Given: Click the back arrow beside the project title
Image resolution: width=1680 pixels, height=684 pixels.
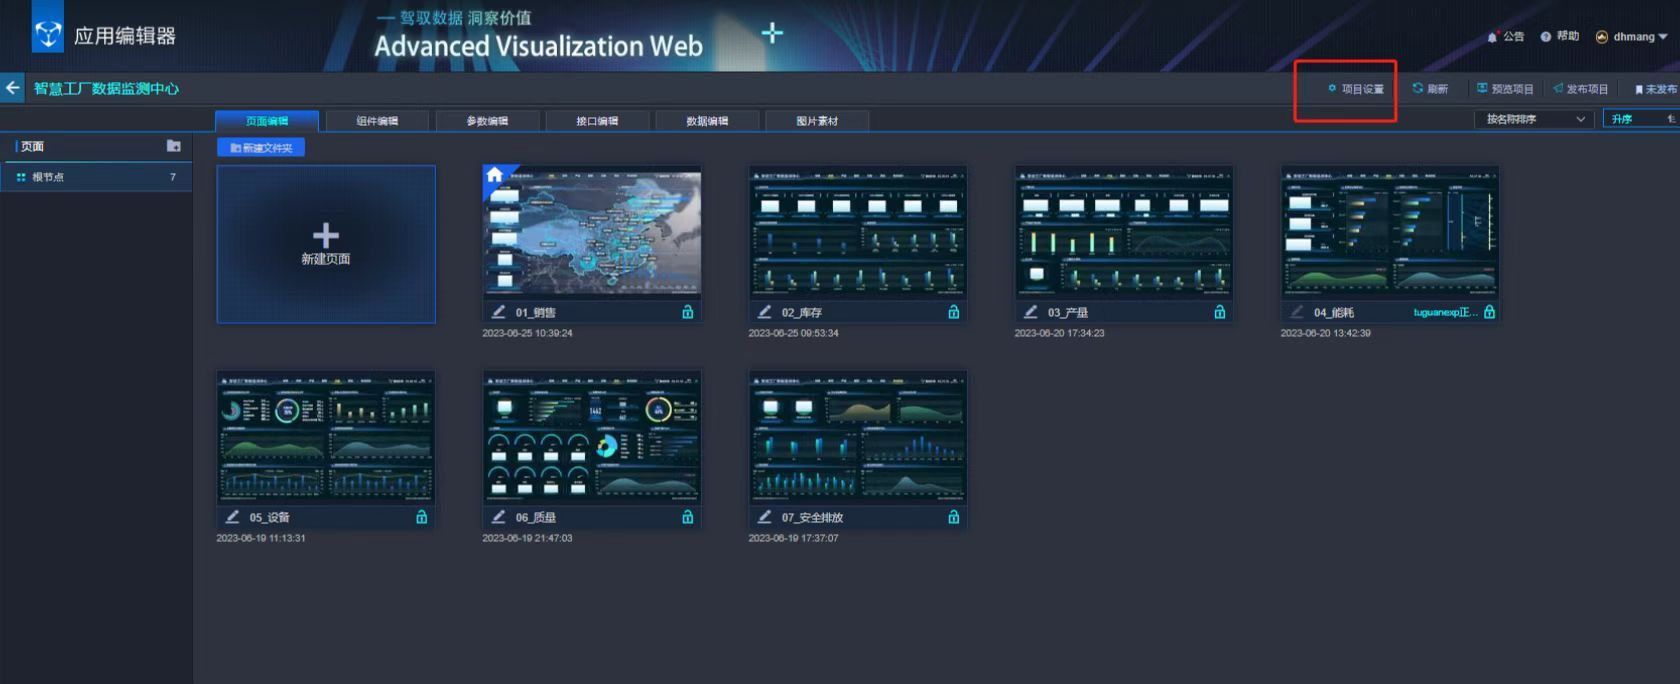Looking at the screenshot, I should pos(12,88).
